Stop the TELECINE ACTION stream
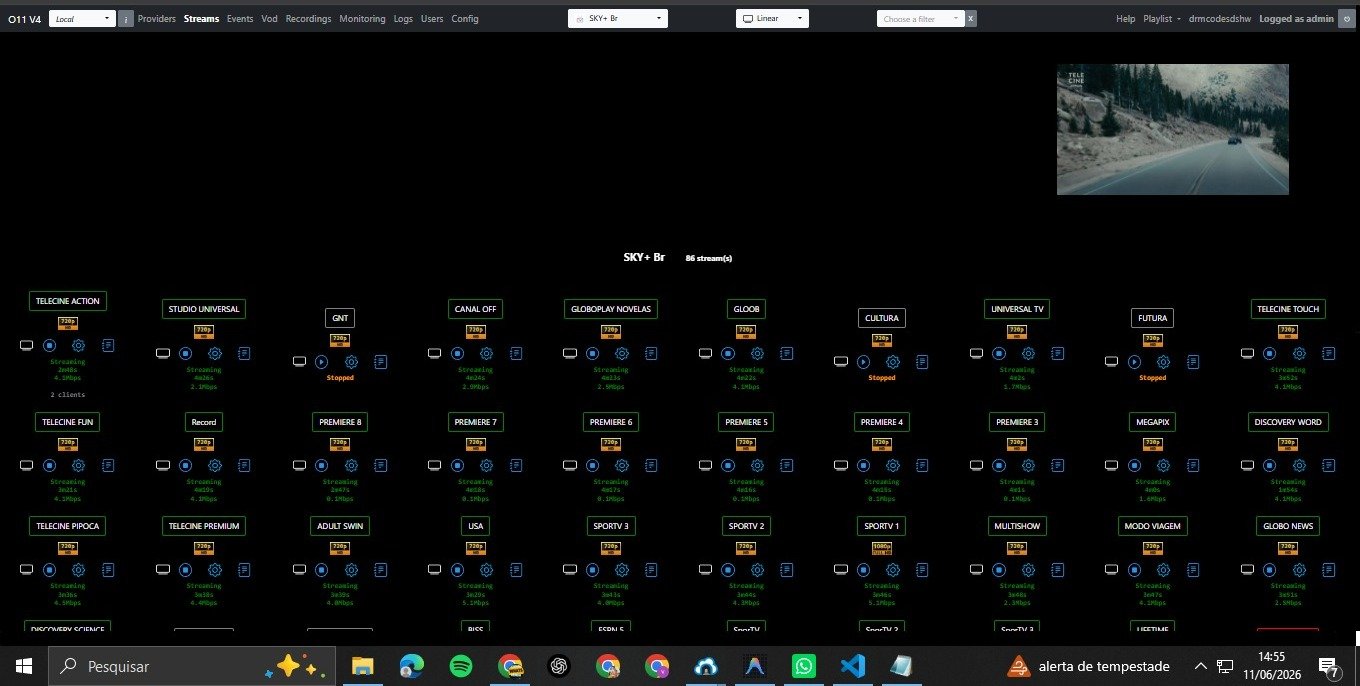1360x686 pixels. [x=49, y=345]
